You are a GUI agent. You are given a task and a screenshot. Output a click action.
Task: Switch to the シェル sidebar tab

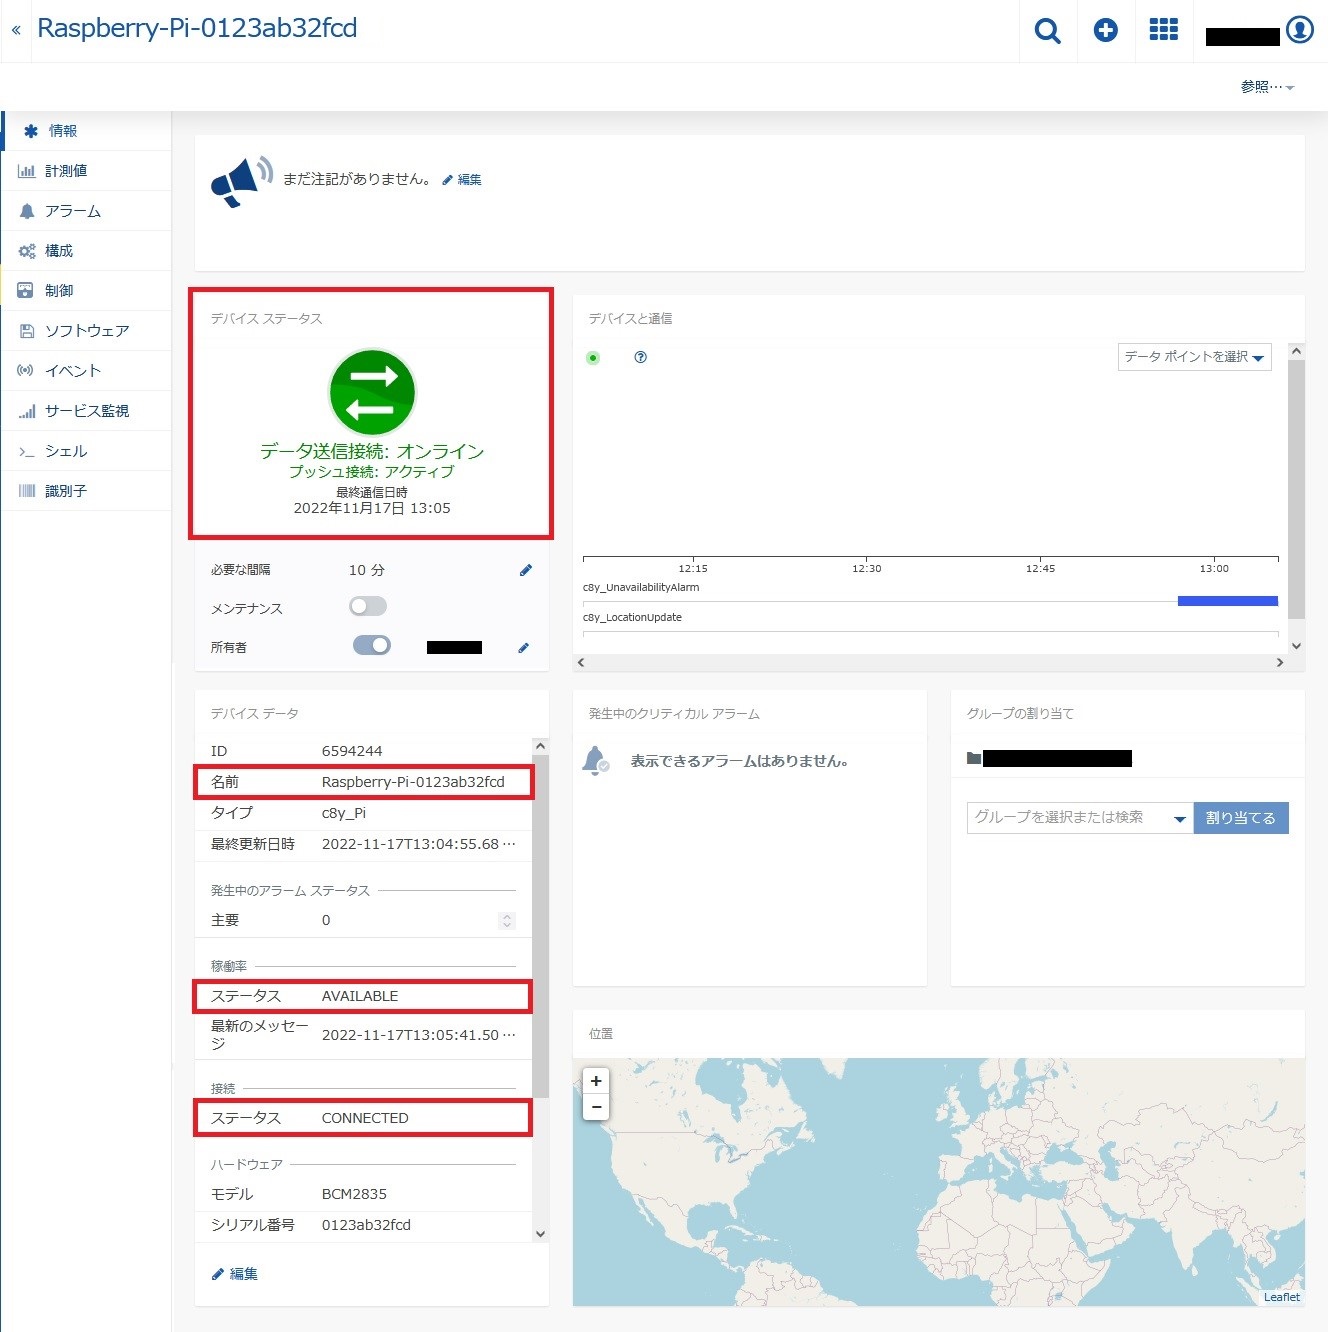(66, 451)
